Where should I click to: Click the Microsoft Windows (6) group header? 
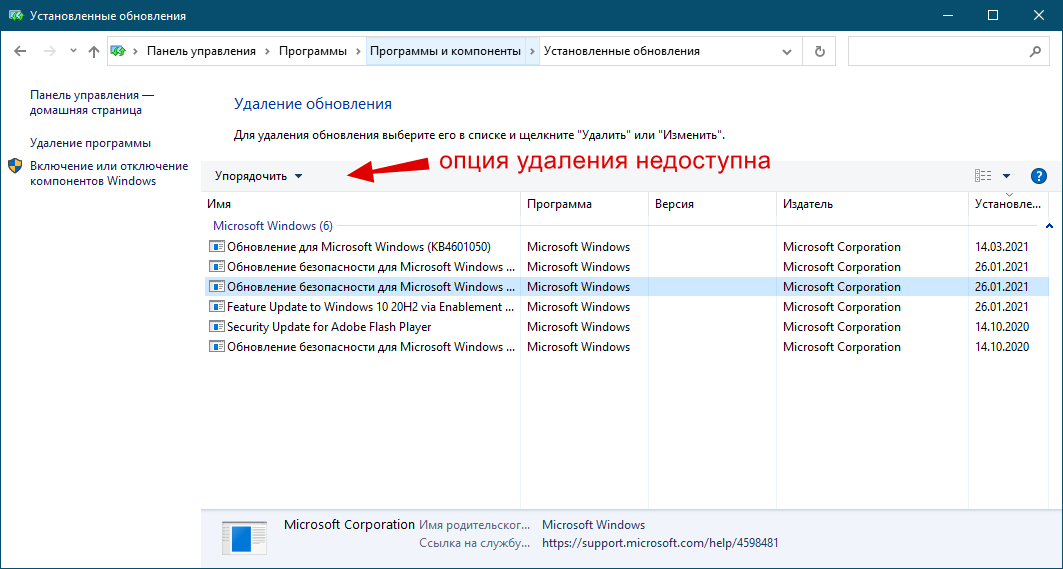click(x=273, y=226)
